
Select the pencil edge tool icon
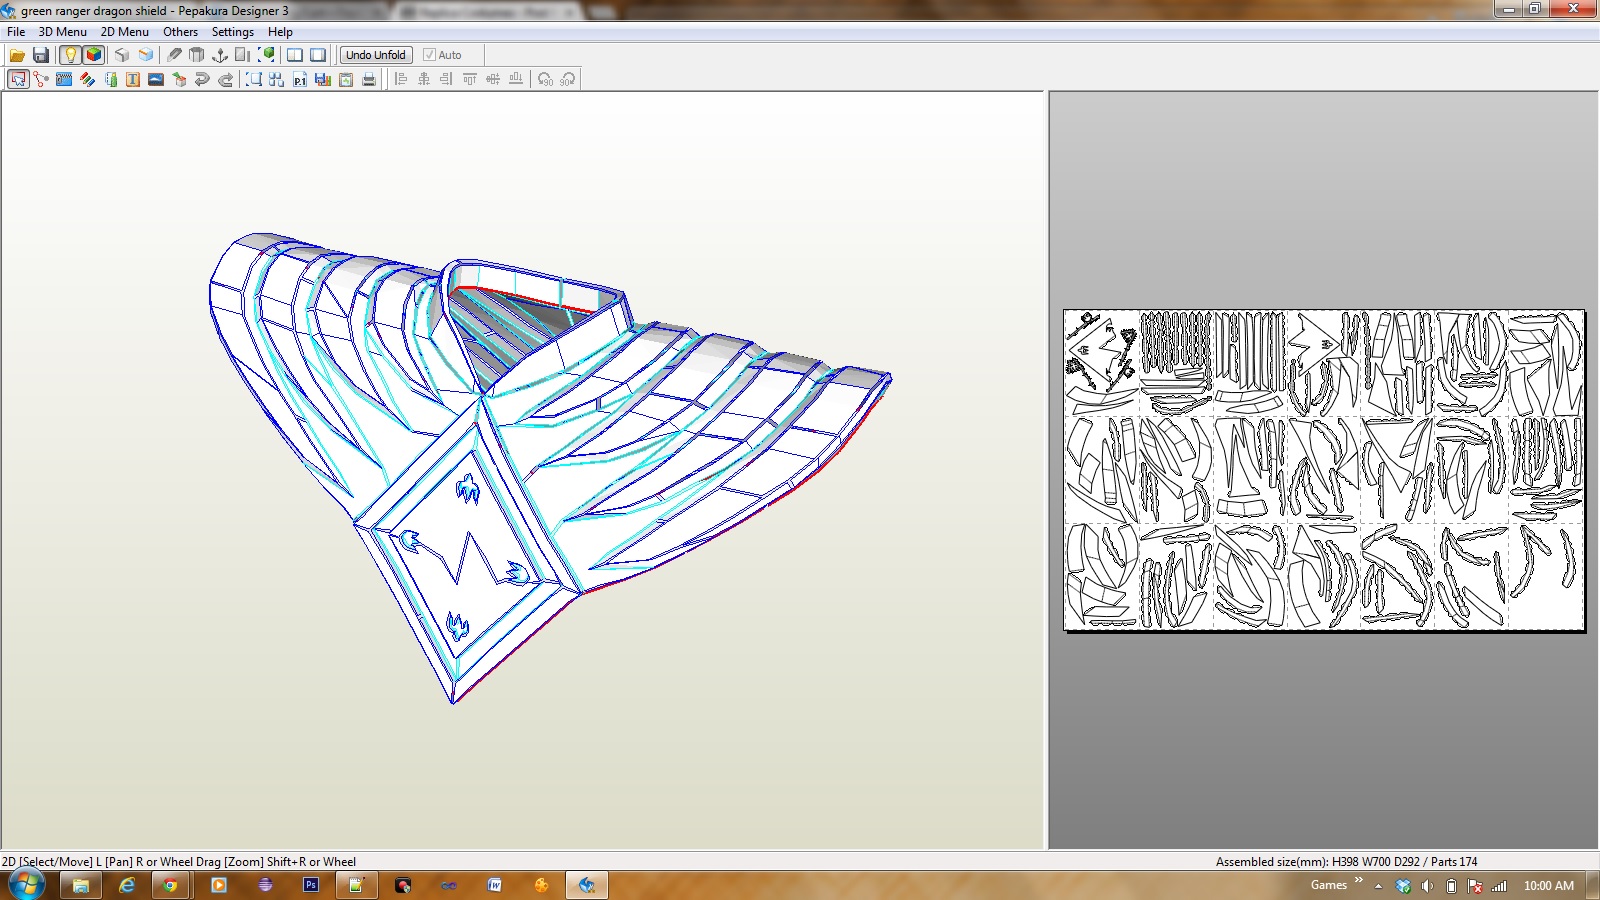click(x=174, y=55)
